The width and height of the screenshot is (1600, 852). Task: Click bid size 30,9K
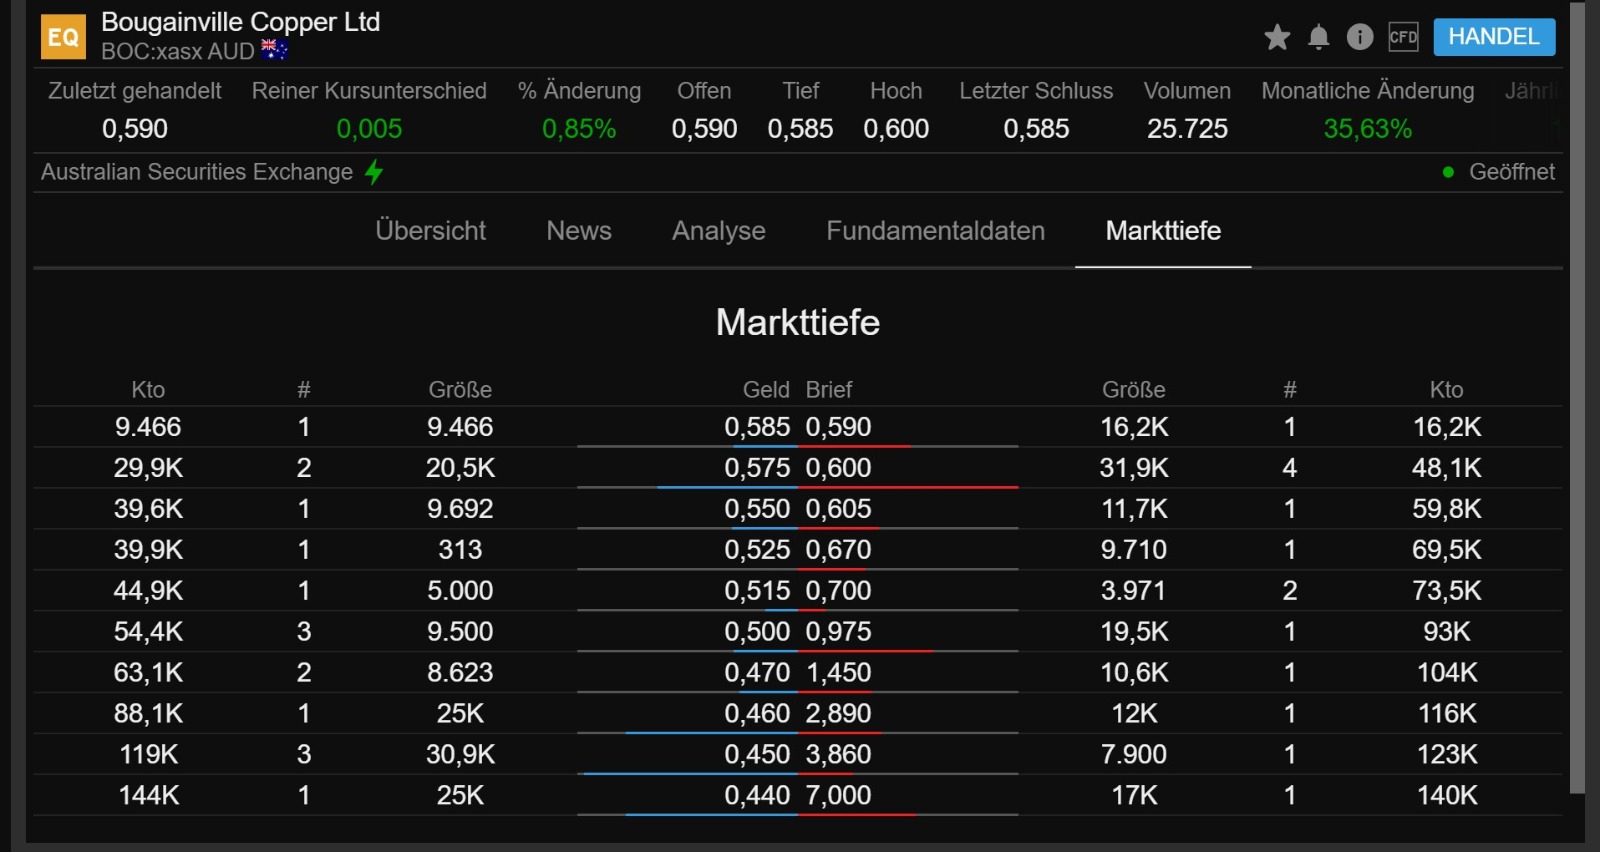(x=460, y=755)
